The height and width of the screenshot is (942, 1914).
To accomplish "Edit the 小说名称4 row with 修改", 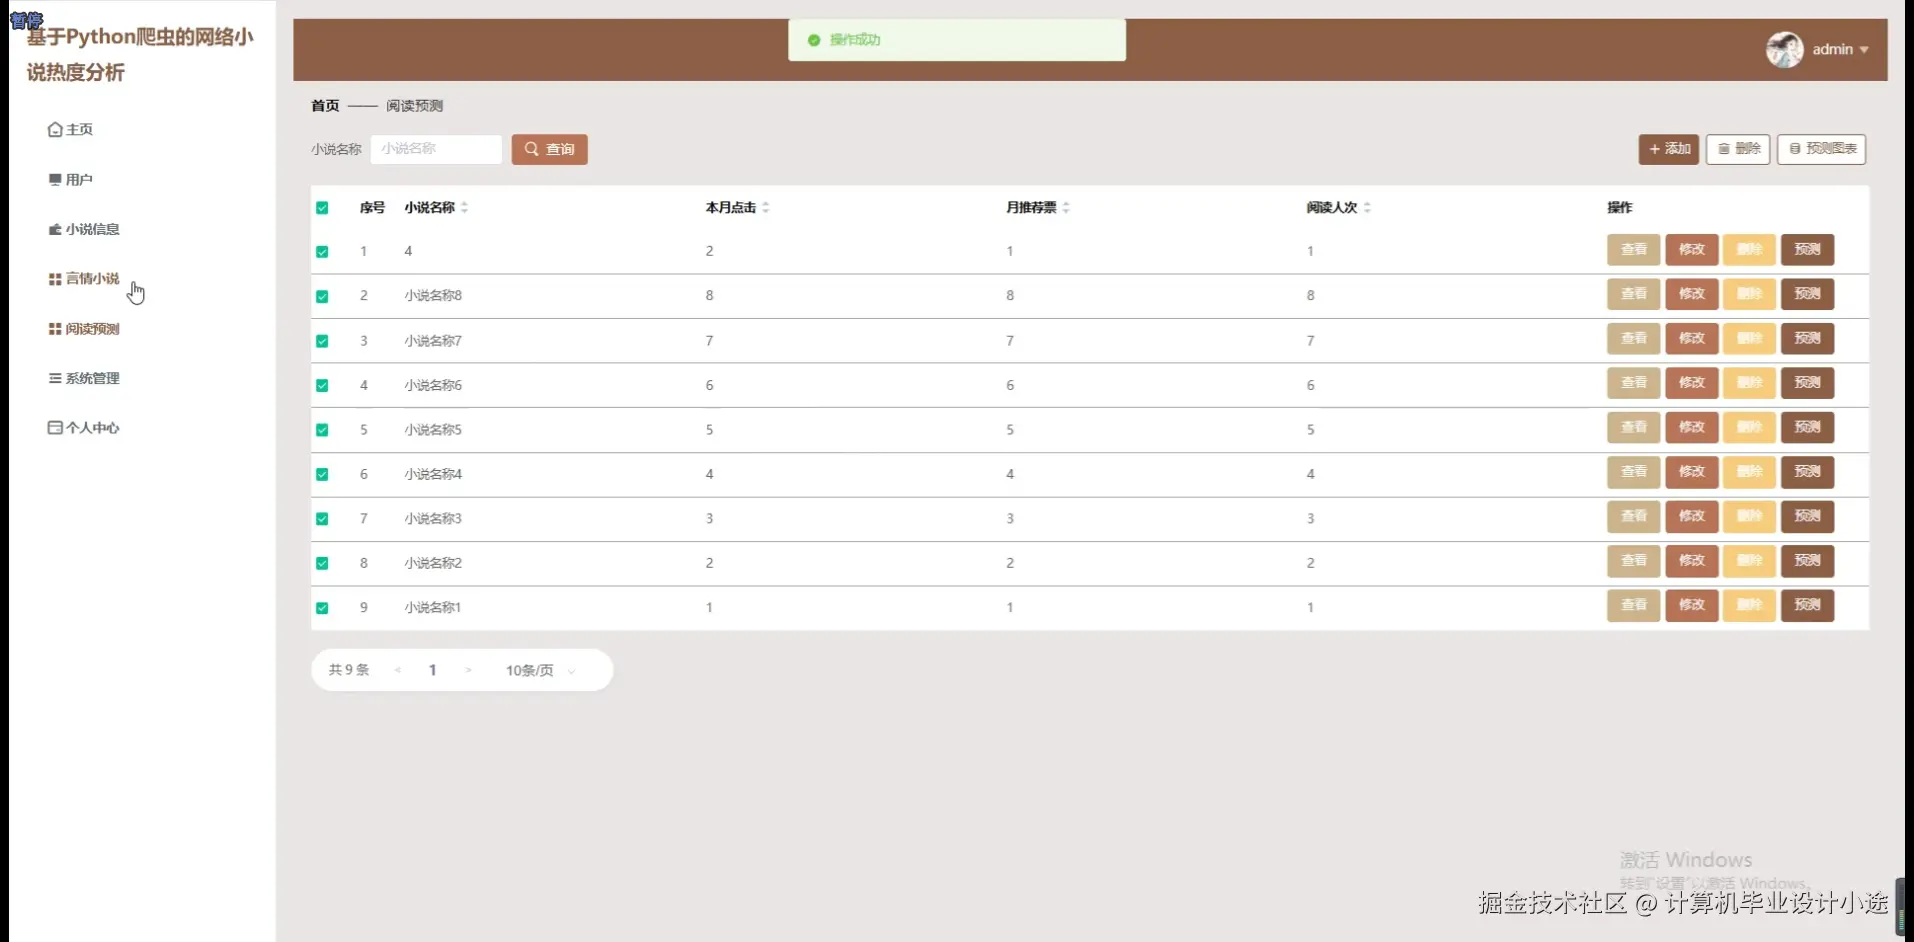I will tap(1692, 472).
